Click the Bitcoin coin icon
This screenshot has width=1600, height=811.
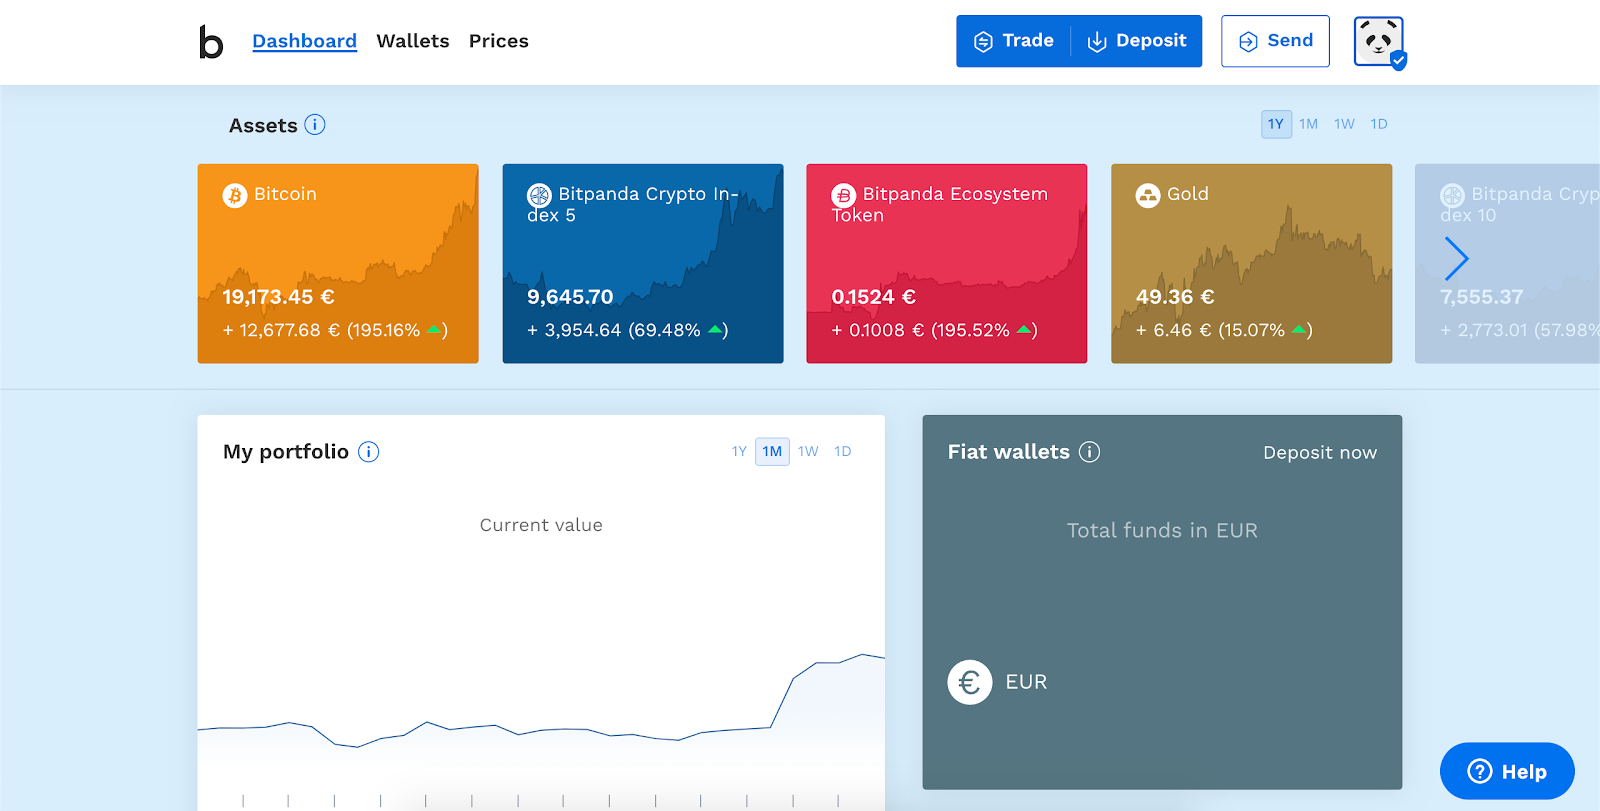pos(235,195)
